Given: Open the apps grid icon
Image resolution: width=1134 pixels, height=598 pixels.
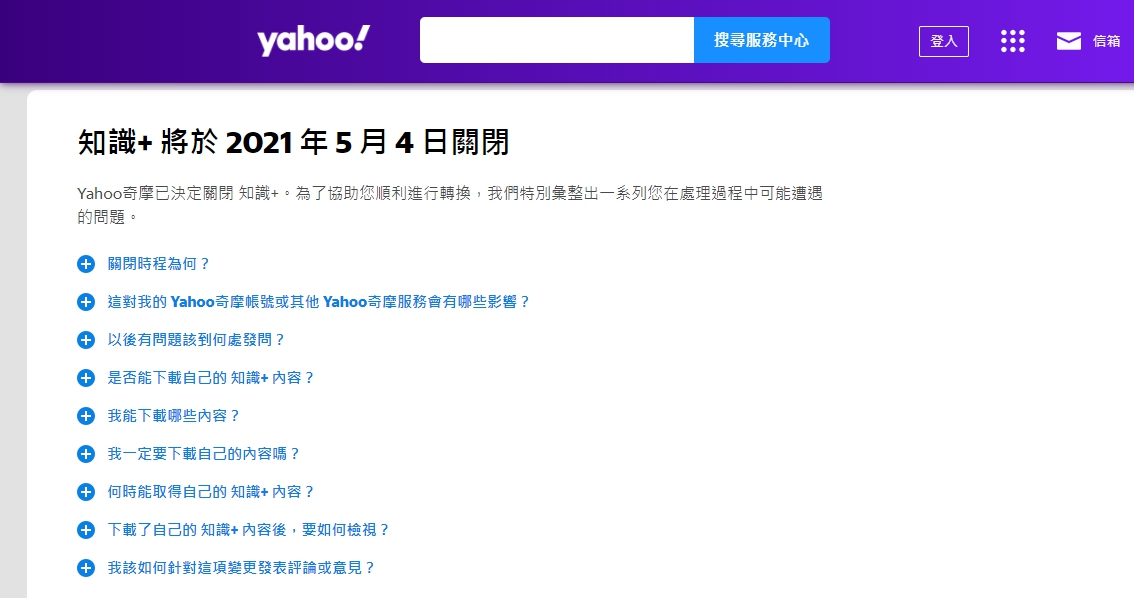Looking at the screenshot, I should [x=1013, y=40].
